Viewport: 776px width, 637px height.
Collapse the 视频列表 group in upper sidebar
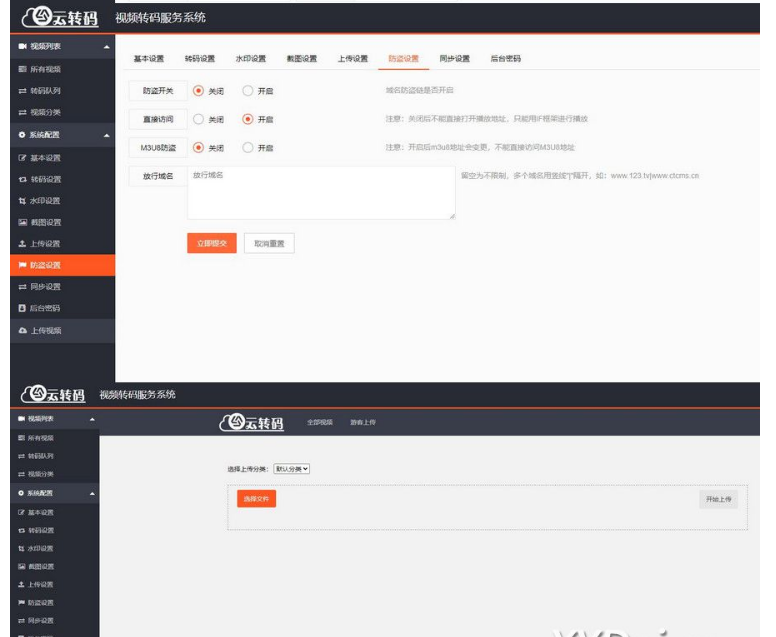pos(107,47)
